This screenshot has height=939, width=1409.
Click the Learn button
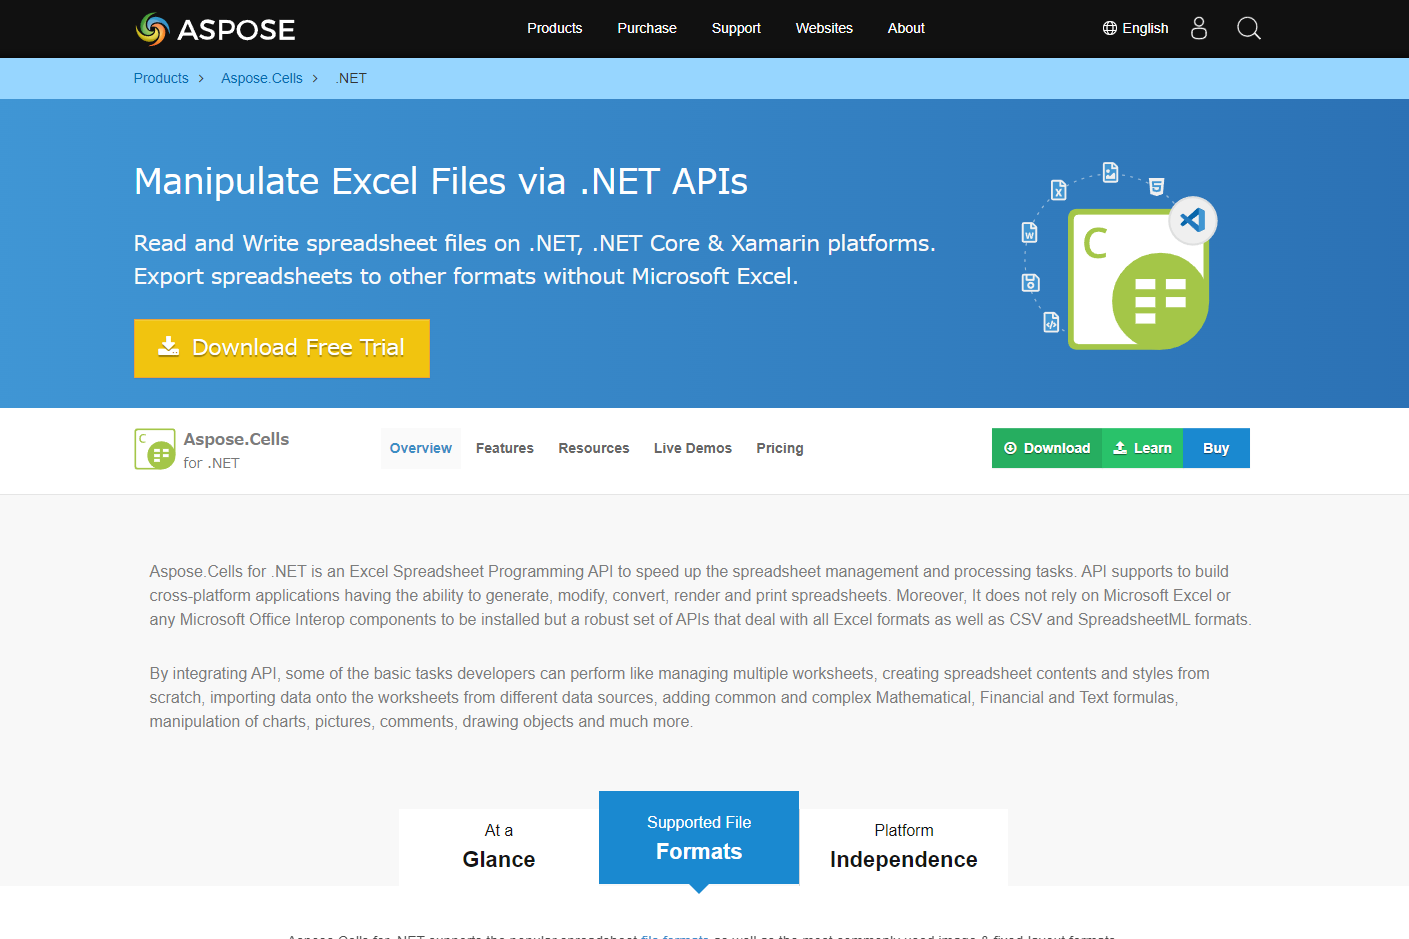[x=1143, y=448]
